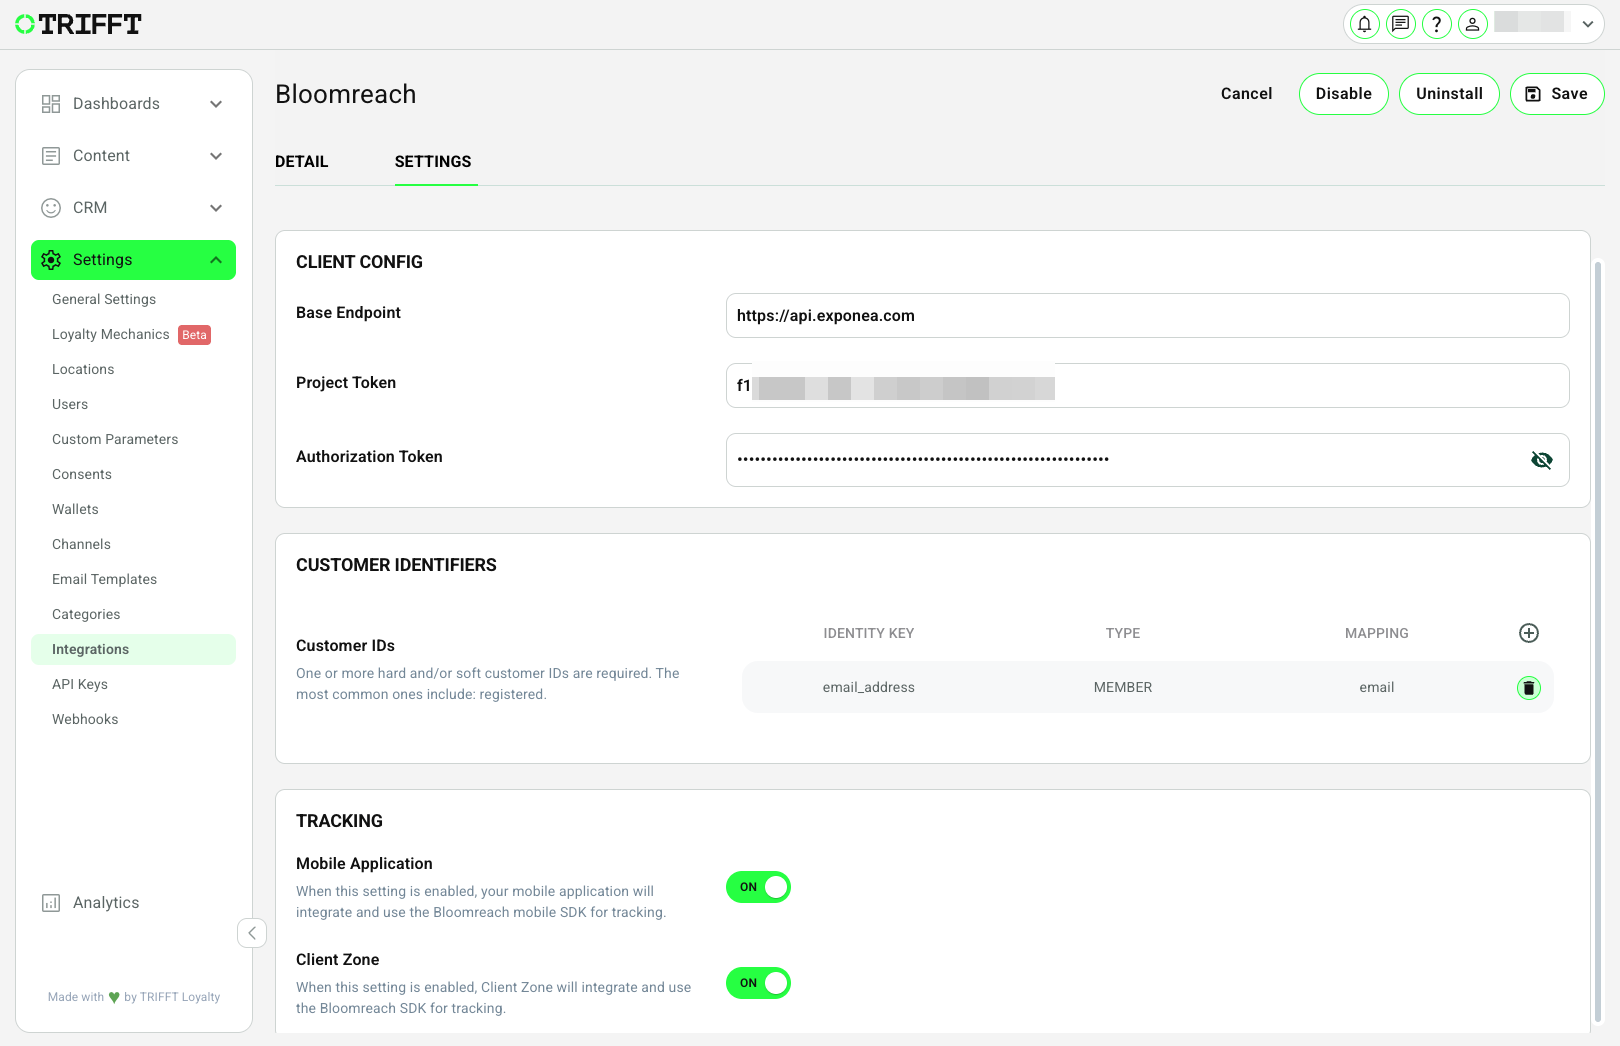Click the Settings gear icon
The width and height of the screenshot is (1620, 1046).
[51, 260]
